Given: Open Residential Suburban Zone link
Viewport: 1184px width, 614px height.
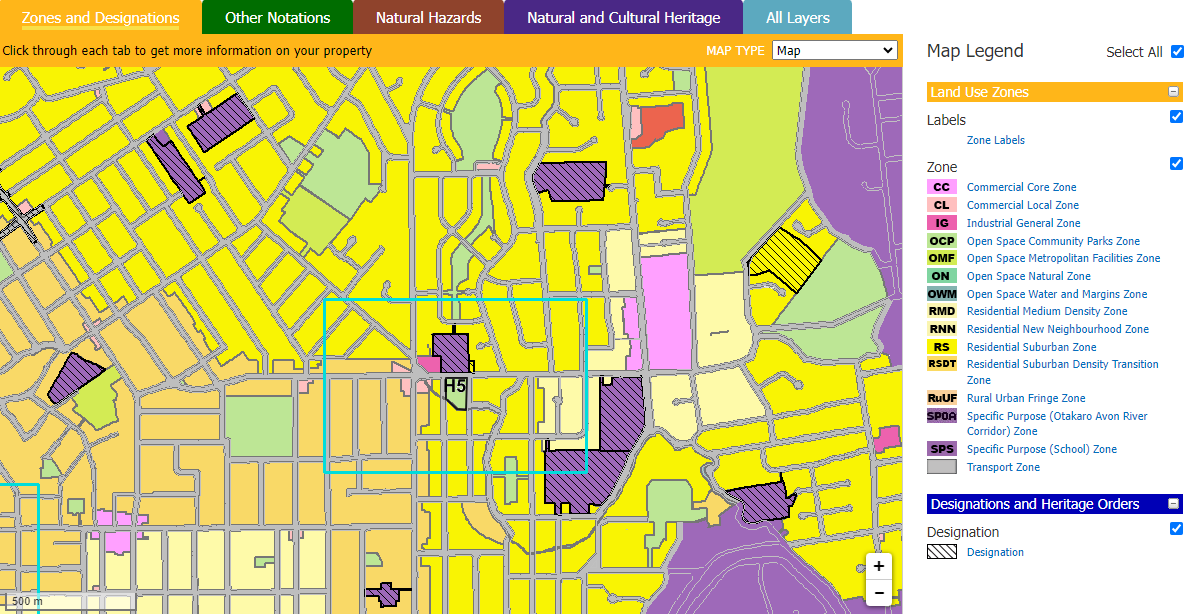Looking at the screenshot, I should [x=1031, y=347].
